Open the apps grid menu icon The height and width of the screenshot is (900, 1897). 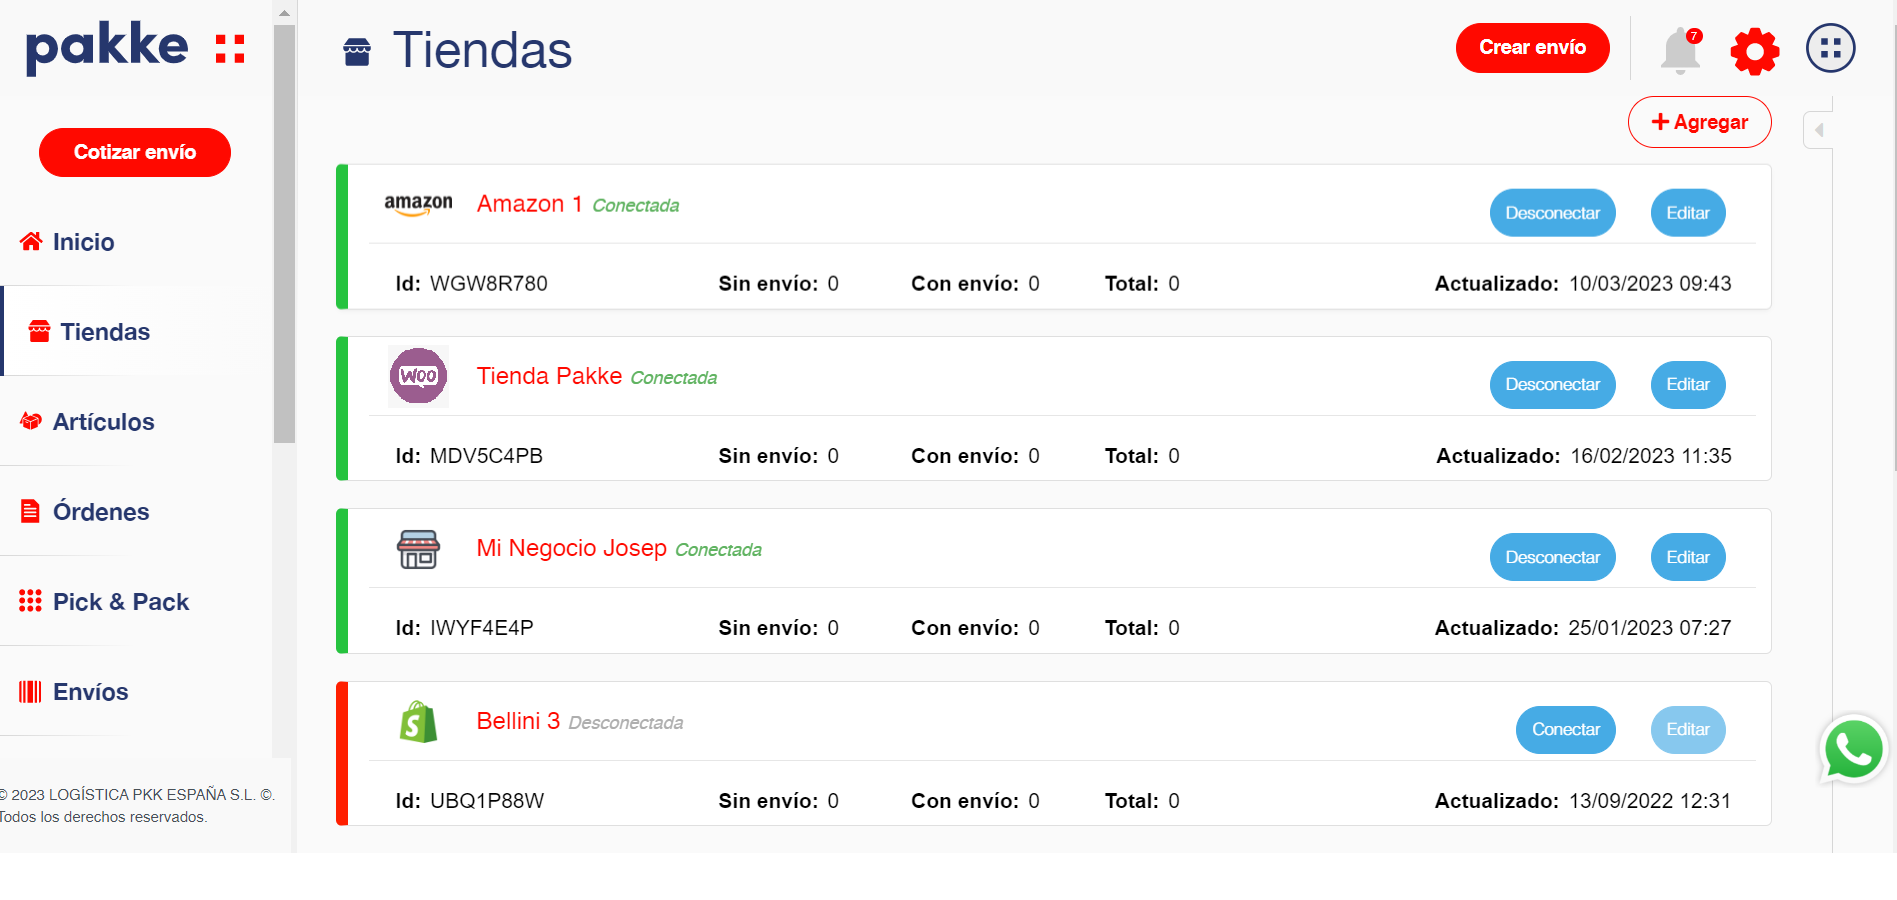(x=1831, y=48)
